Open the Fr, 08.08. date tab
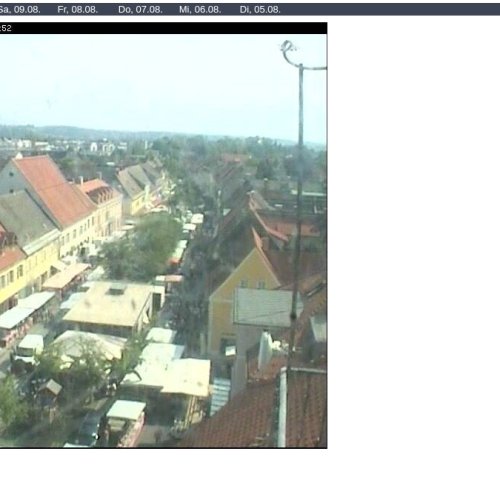 (78, 10)
